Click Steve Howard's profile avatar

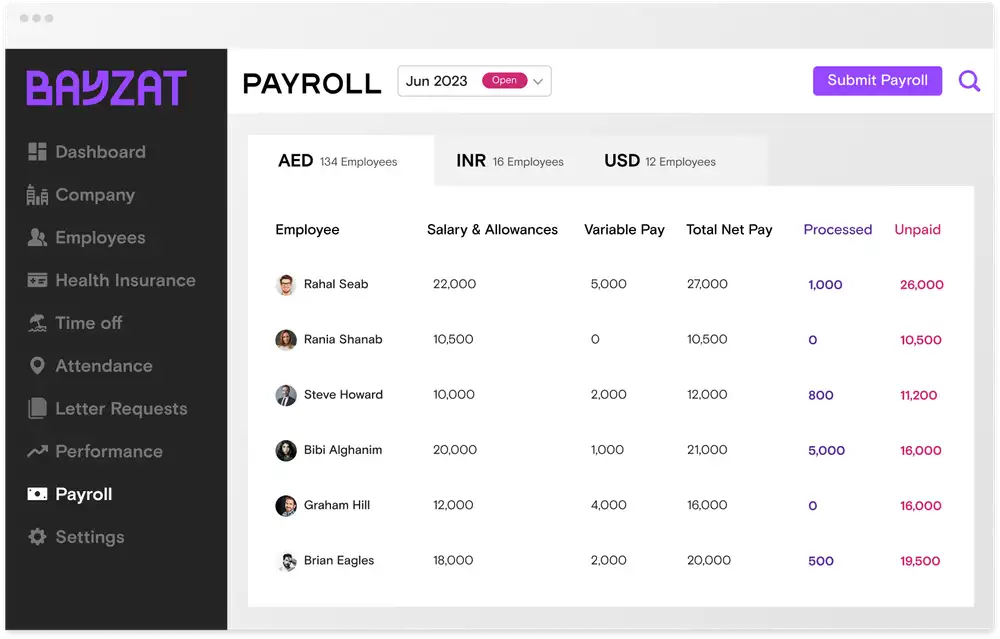tap(285, 394)
